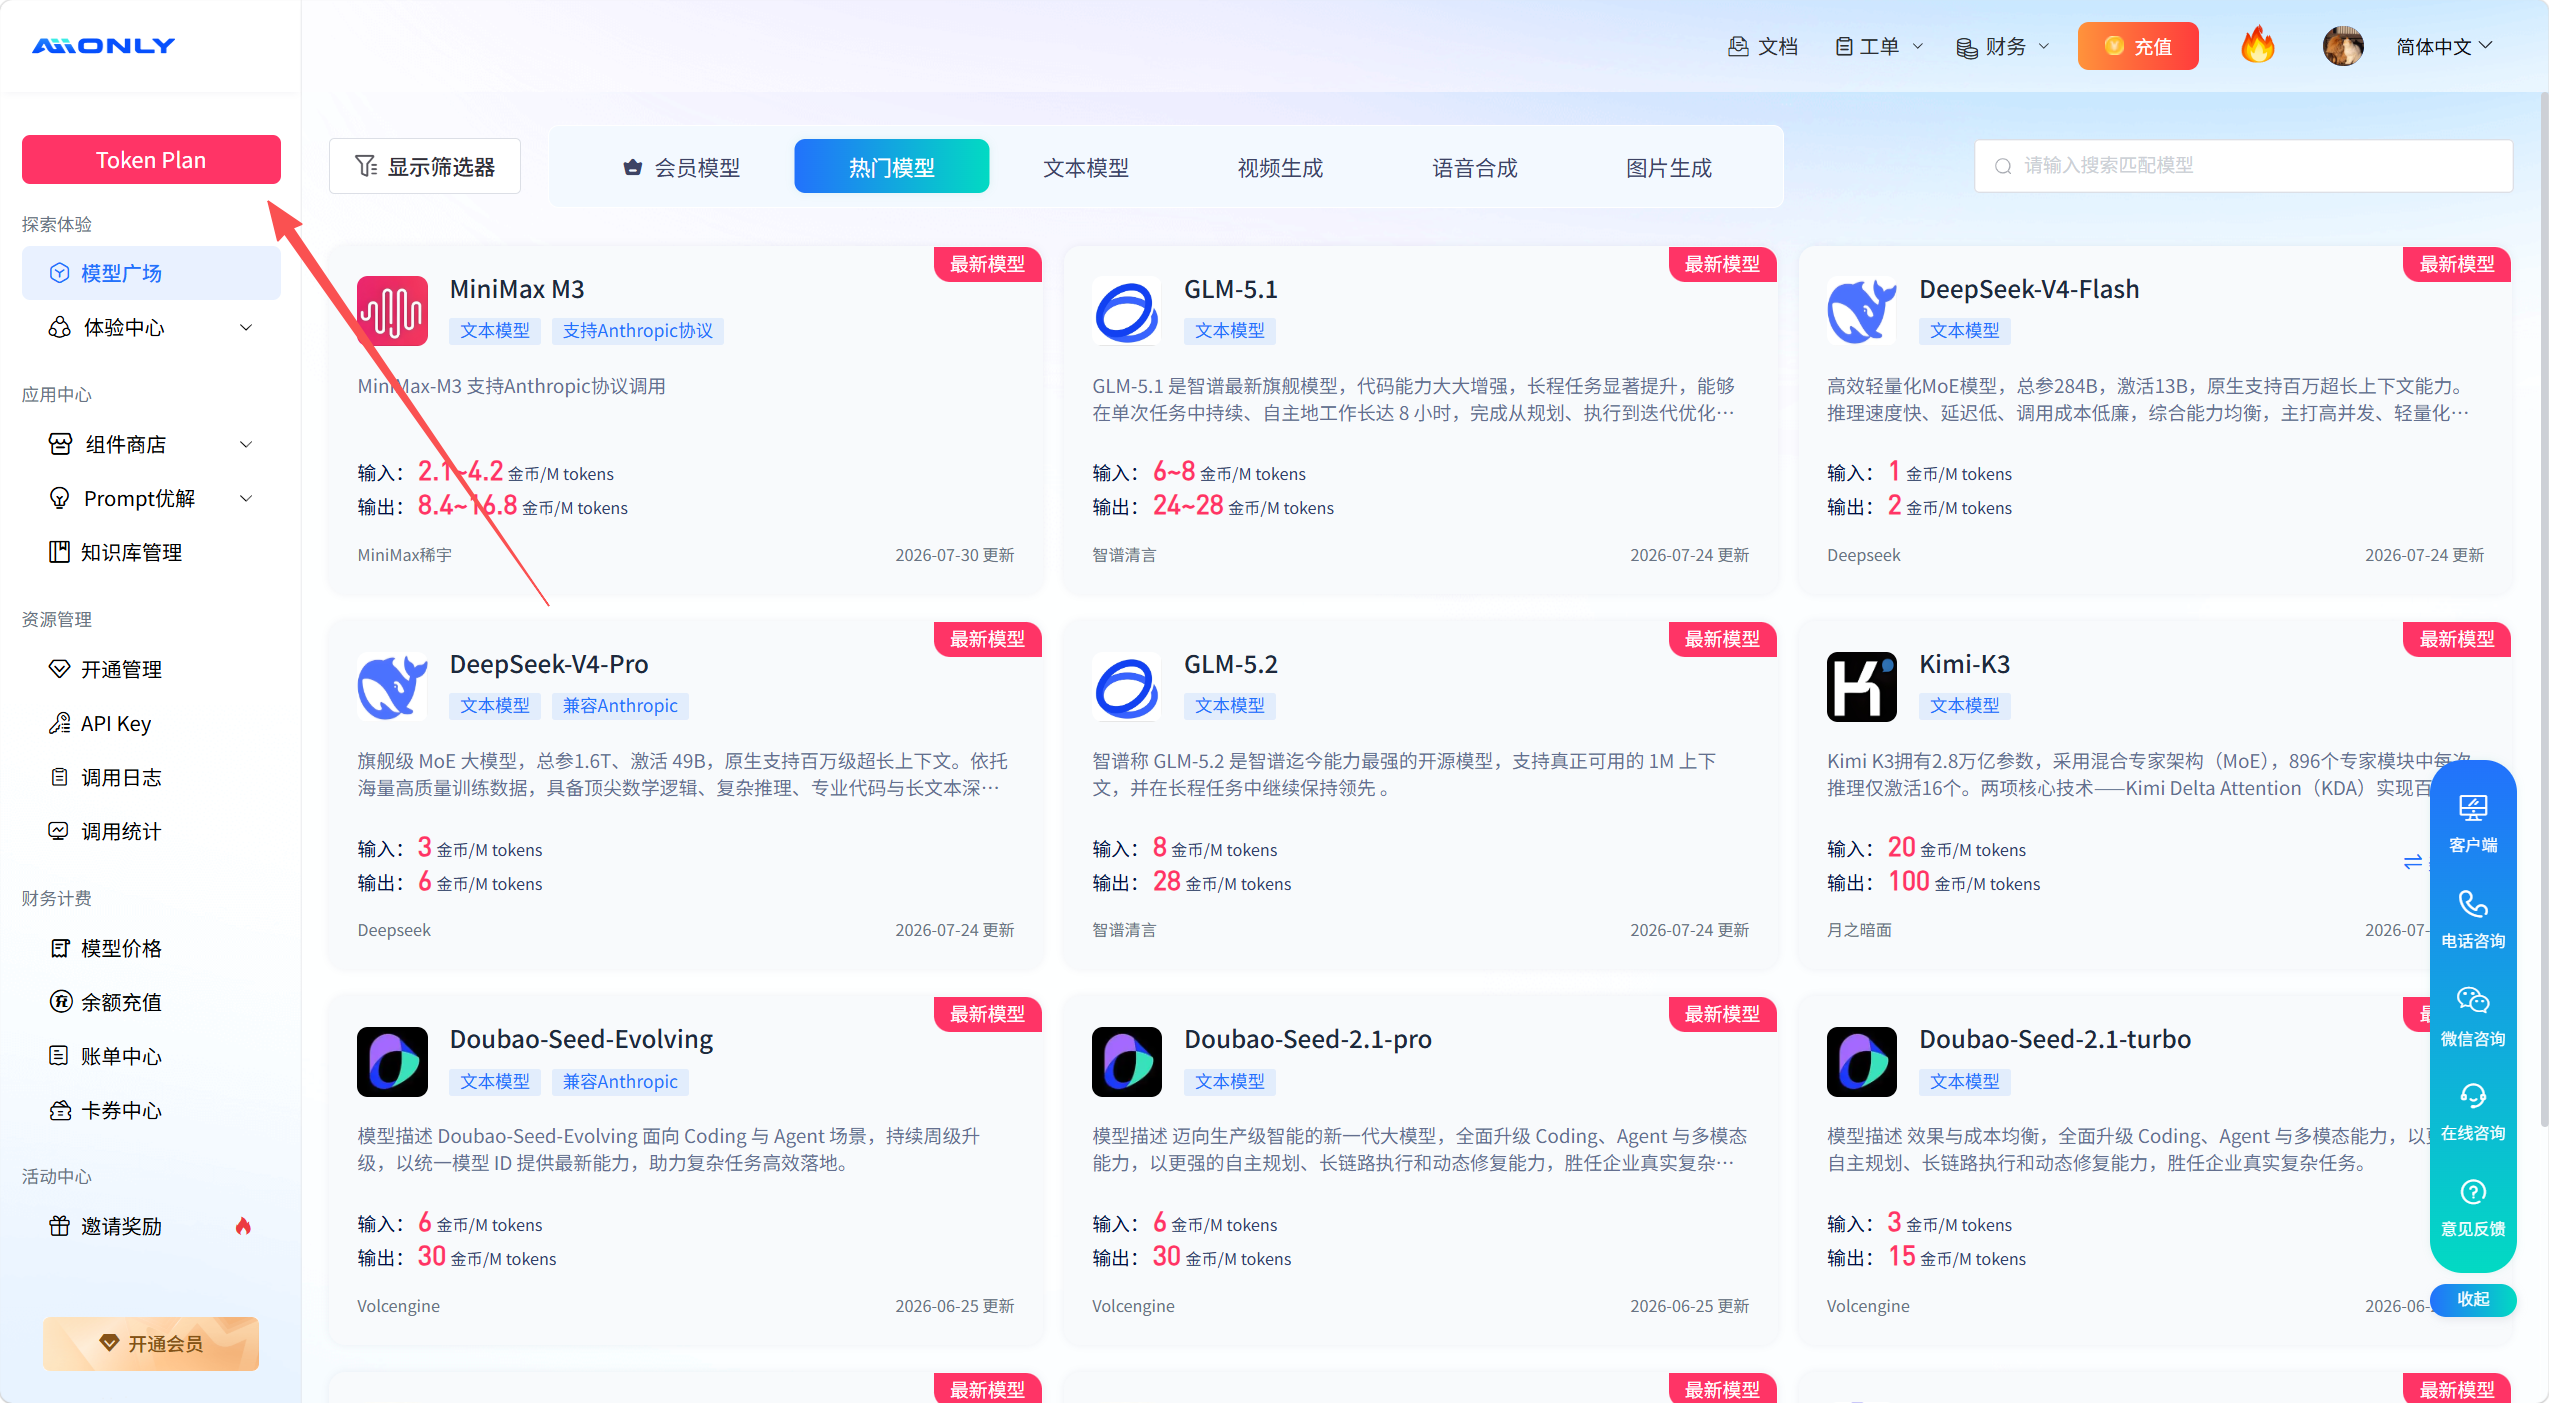Image resolution: width=2549 pixels, height=1403 pixels.
Task: Click the Kimi-K3 model logo
Action: click(x=1861, y=686)
